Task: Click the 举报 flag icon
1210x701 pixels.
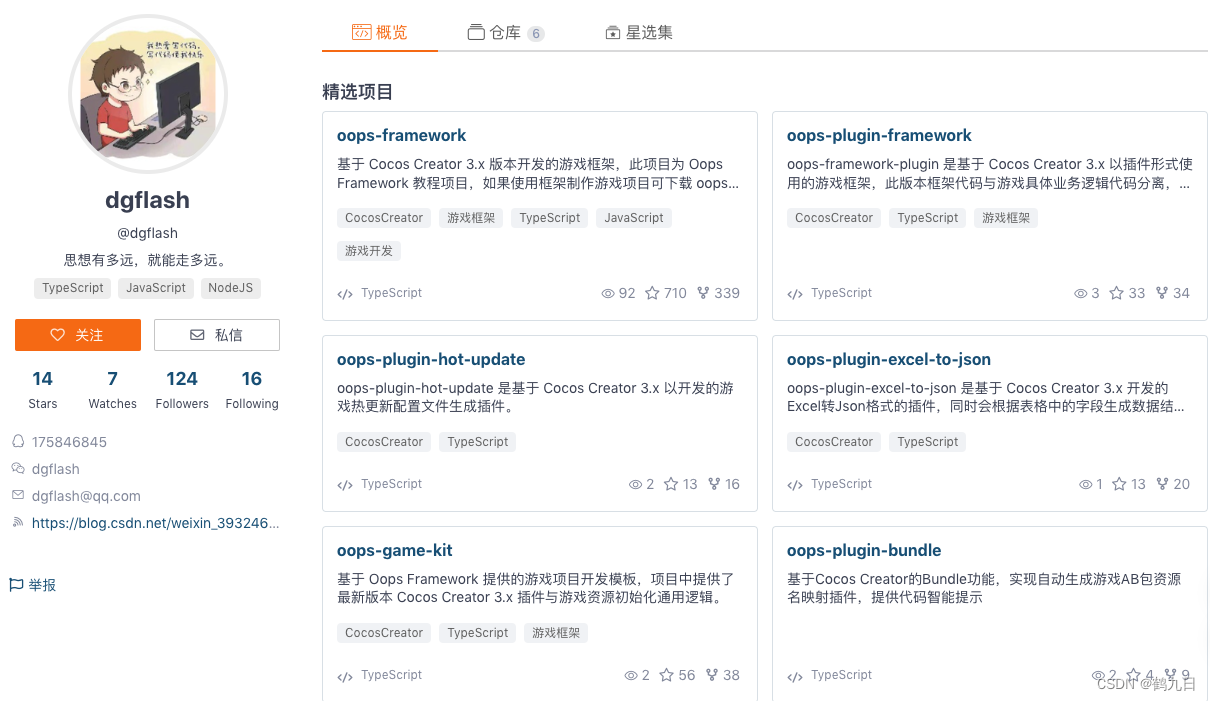Action: click(16, 585)
